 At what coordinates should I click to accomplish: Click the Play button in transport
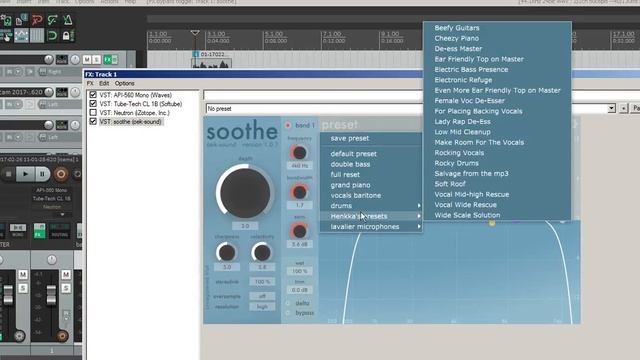tap(25, 174)
